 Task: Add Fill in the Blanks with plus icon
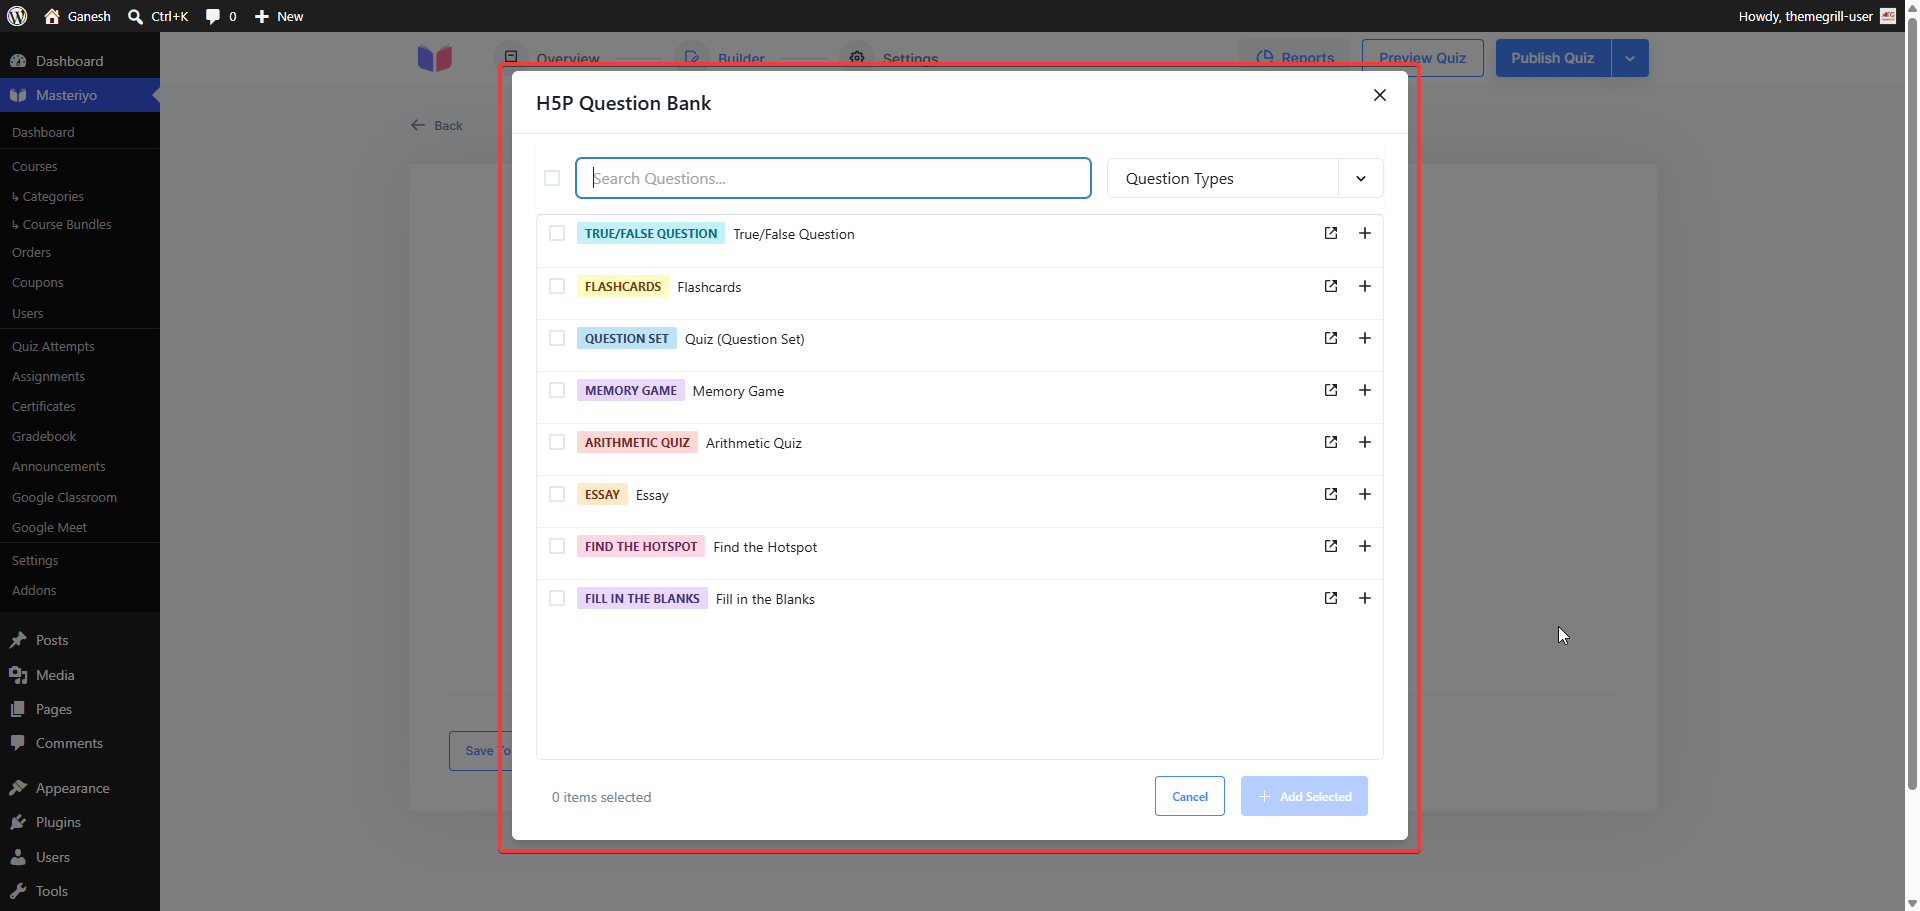pyautogui.click(x=1365, y=598)
